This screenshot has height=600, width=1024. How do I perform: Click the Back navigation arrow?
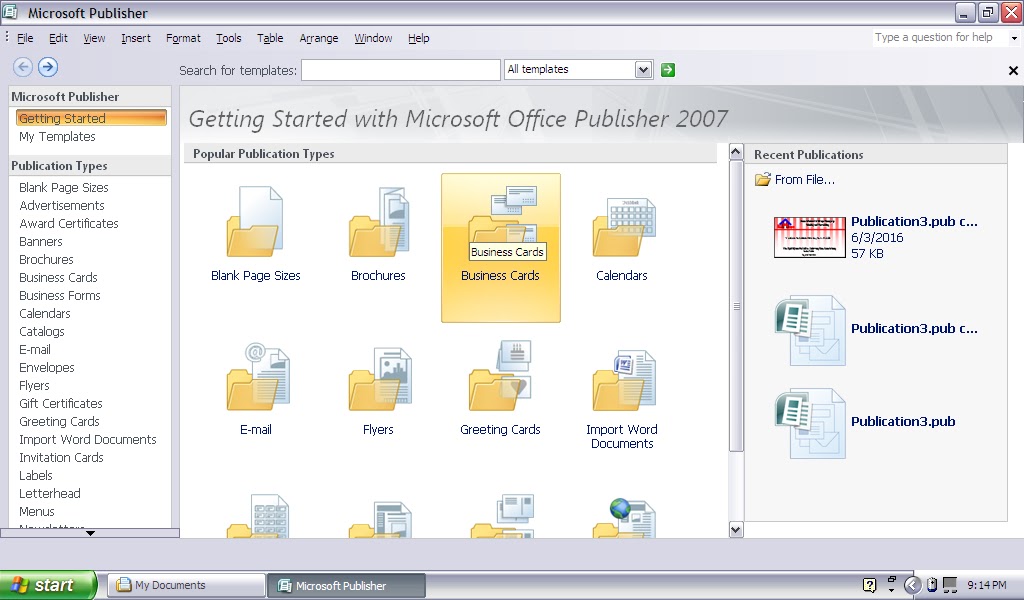point(23,67)
